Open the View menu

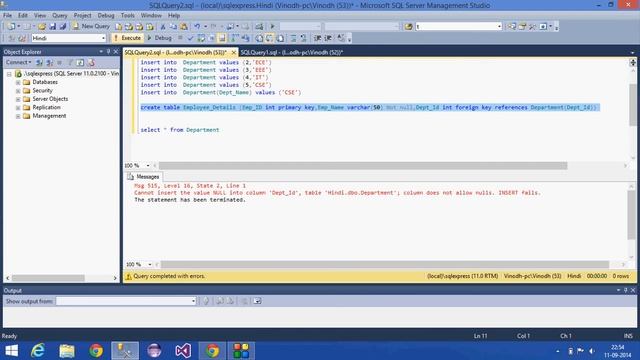click(x=40, y=16)
